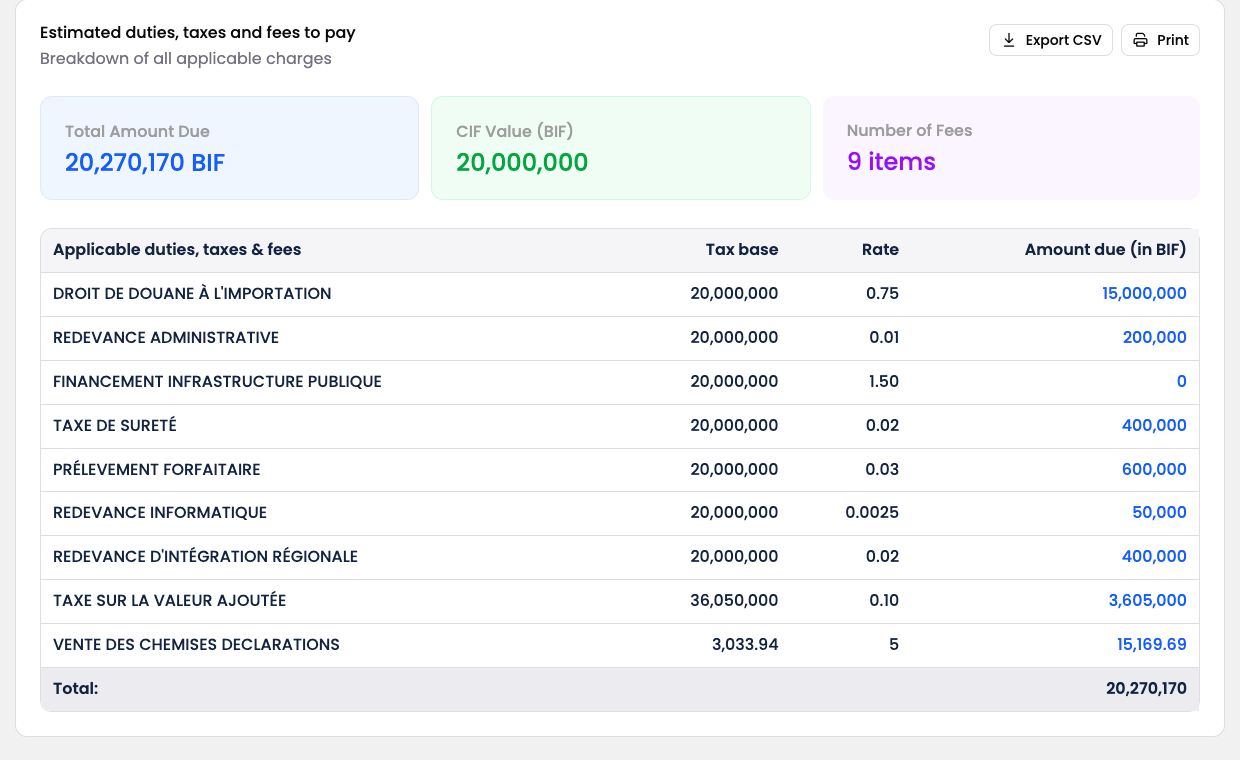
Task: Click the 200,000 amount due value
Action: [1155, 338]
